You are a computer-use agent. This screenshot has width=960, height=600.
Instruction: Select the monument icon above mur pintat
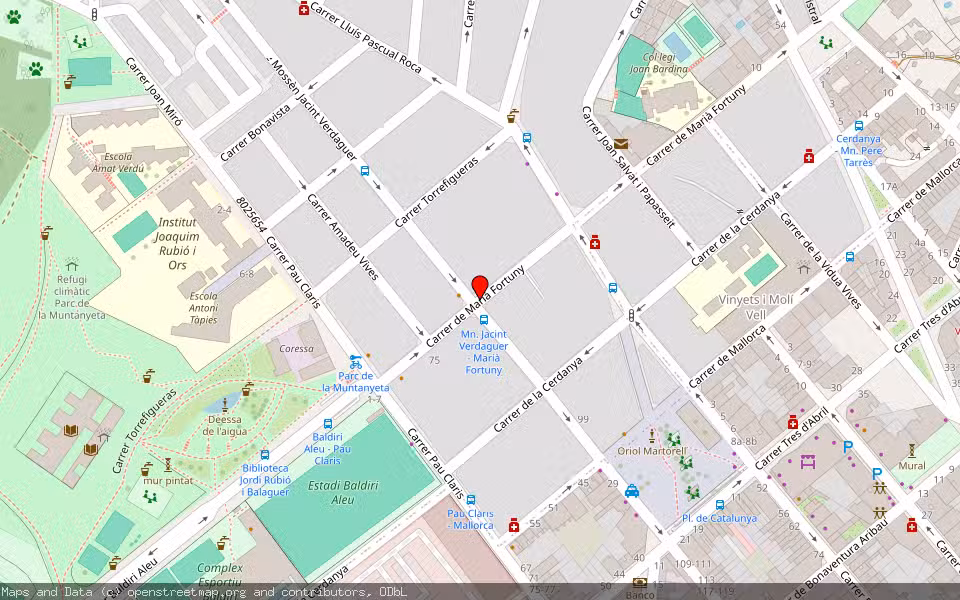(168, 465)
